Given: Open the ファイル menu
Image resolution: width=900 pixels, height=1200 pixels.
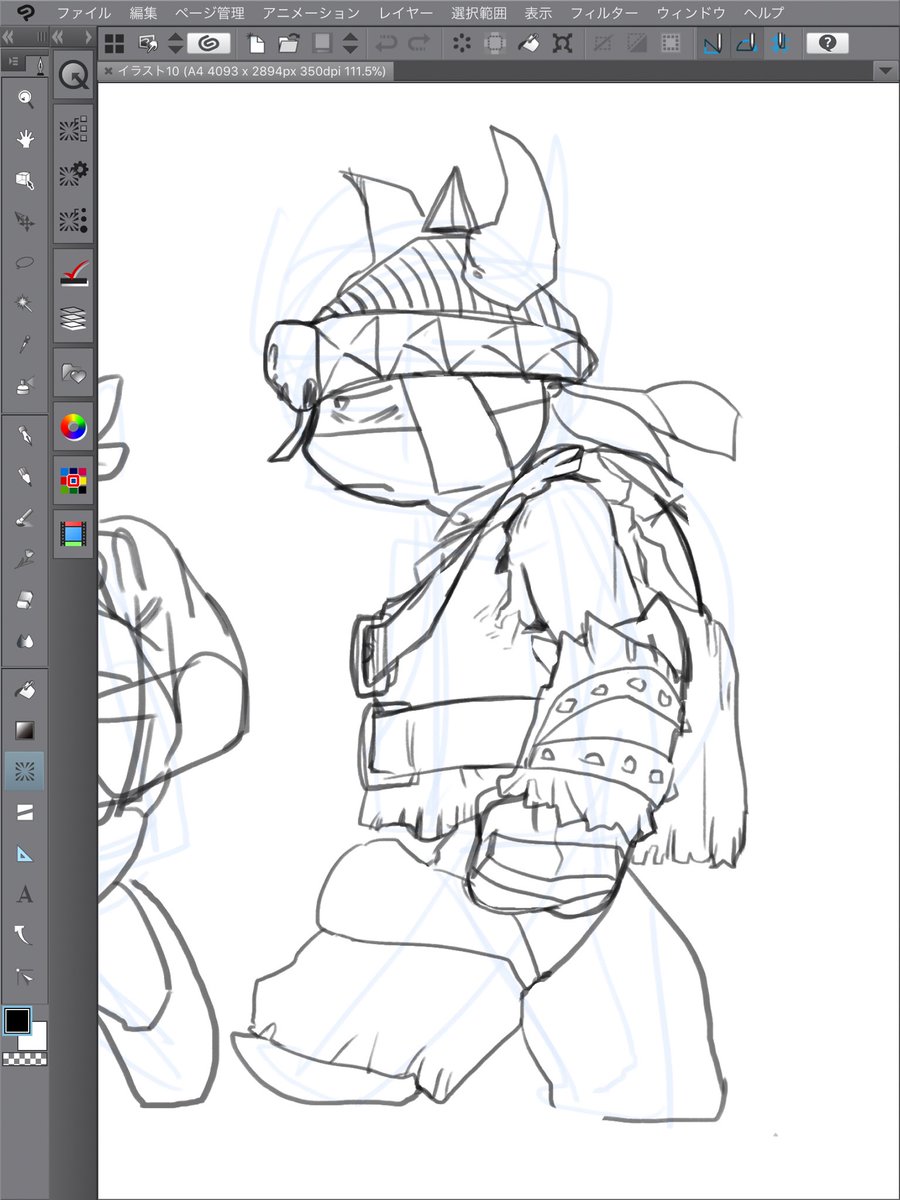Looking at the screenshot, I should click(84, 13).
